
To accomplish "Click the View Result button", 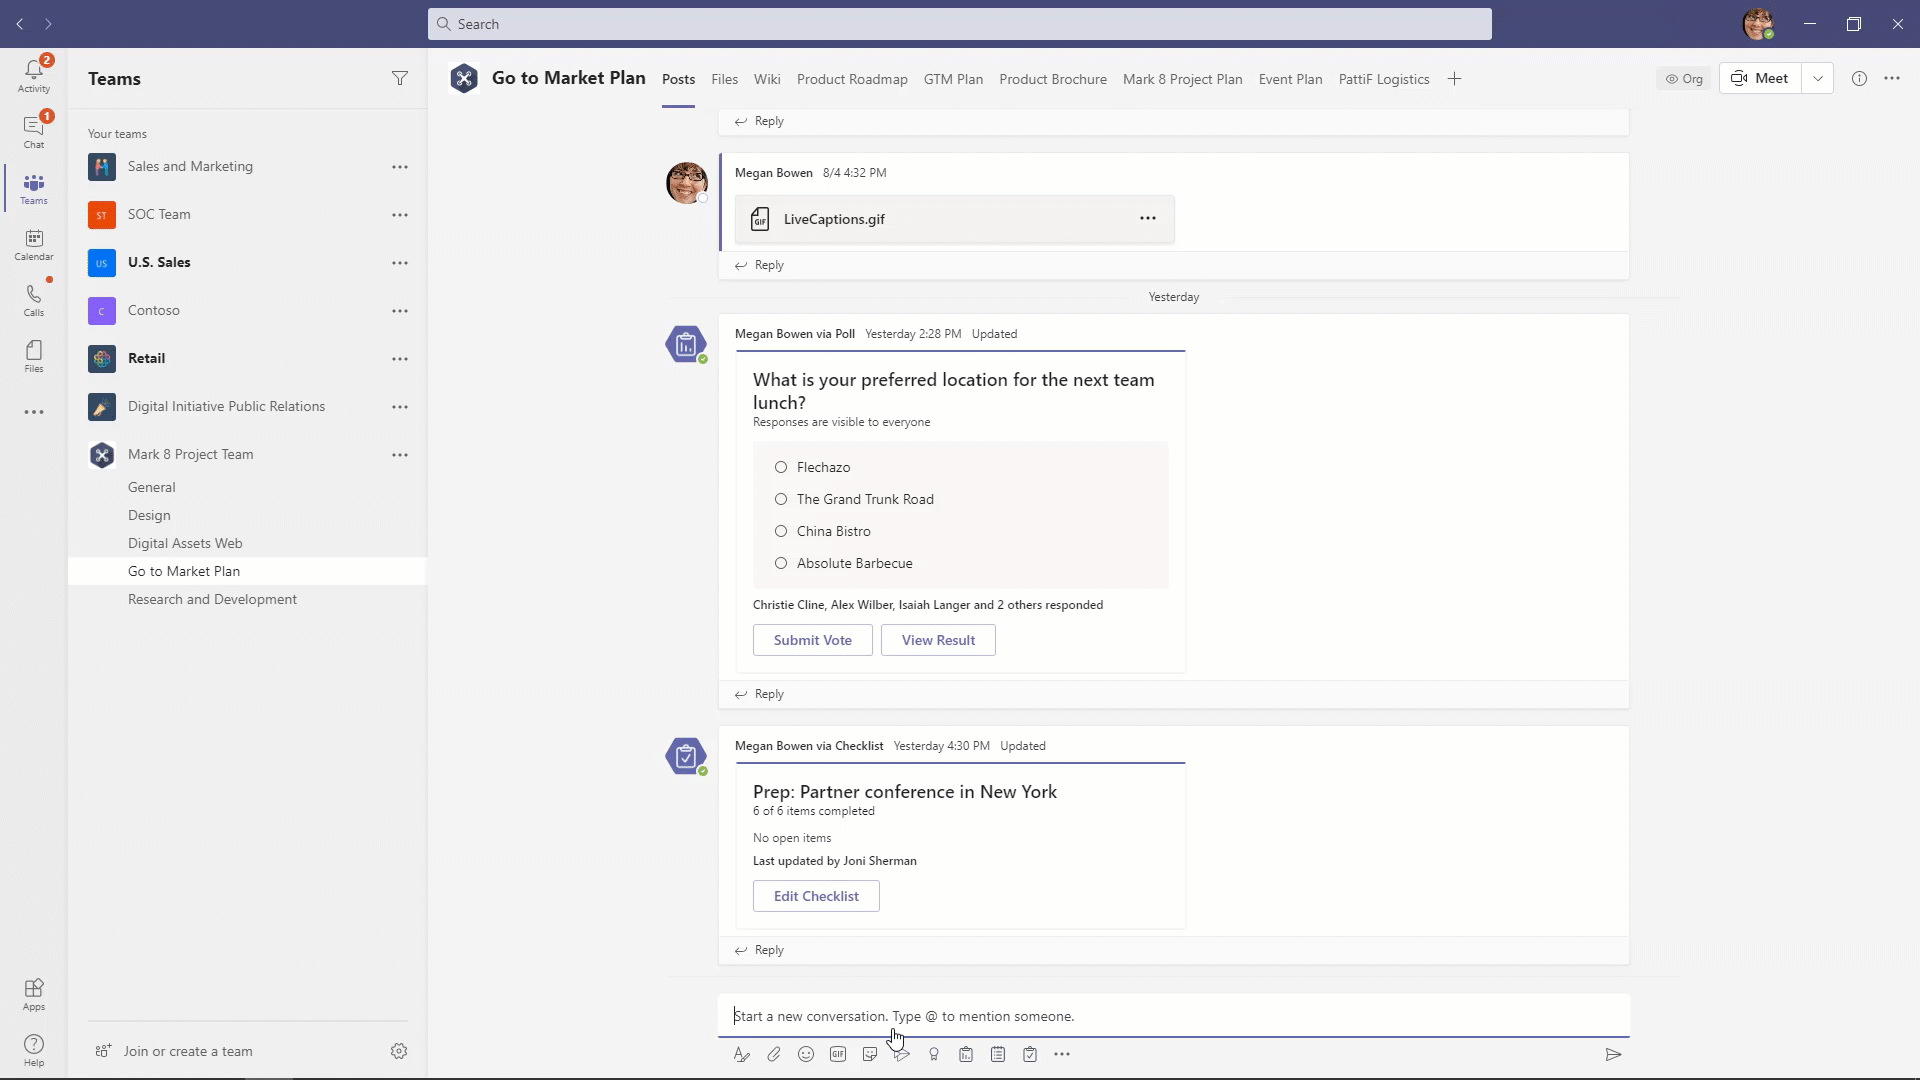I will [938, 640].
